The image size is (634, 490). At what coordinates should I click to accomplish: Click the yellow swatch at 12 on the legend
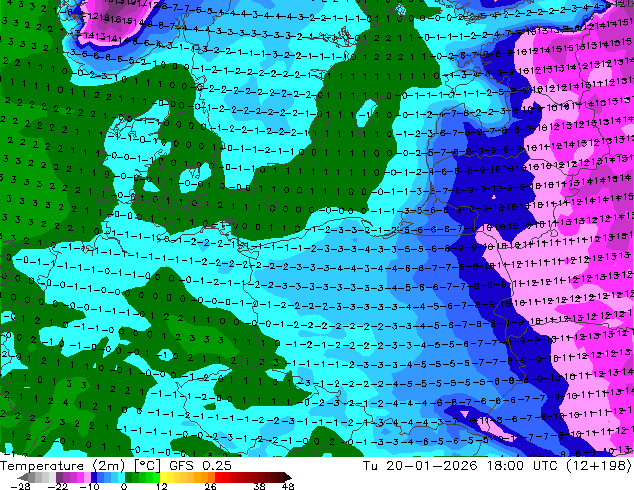(x=163, y=477)
